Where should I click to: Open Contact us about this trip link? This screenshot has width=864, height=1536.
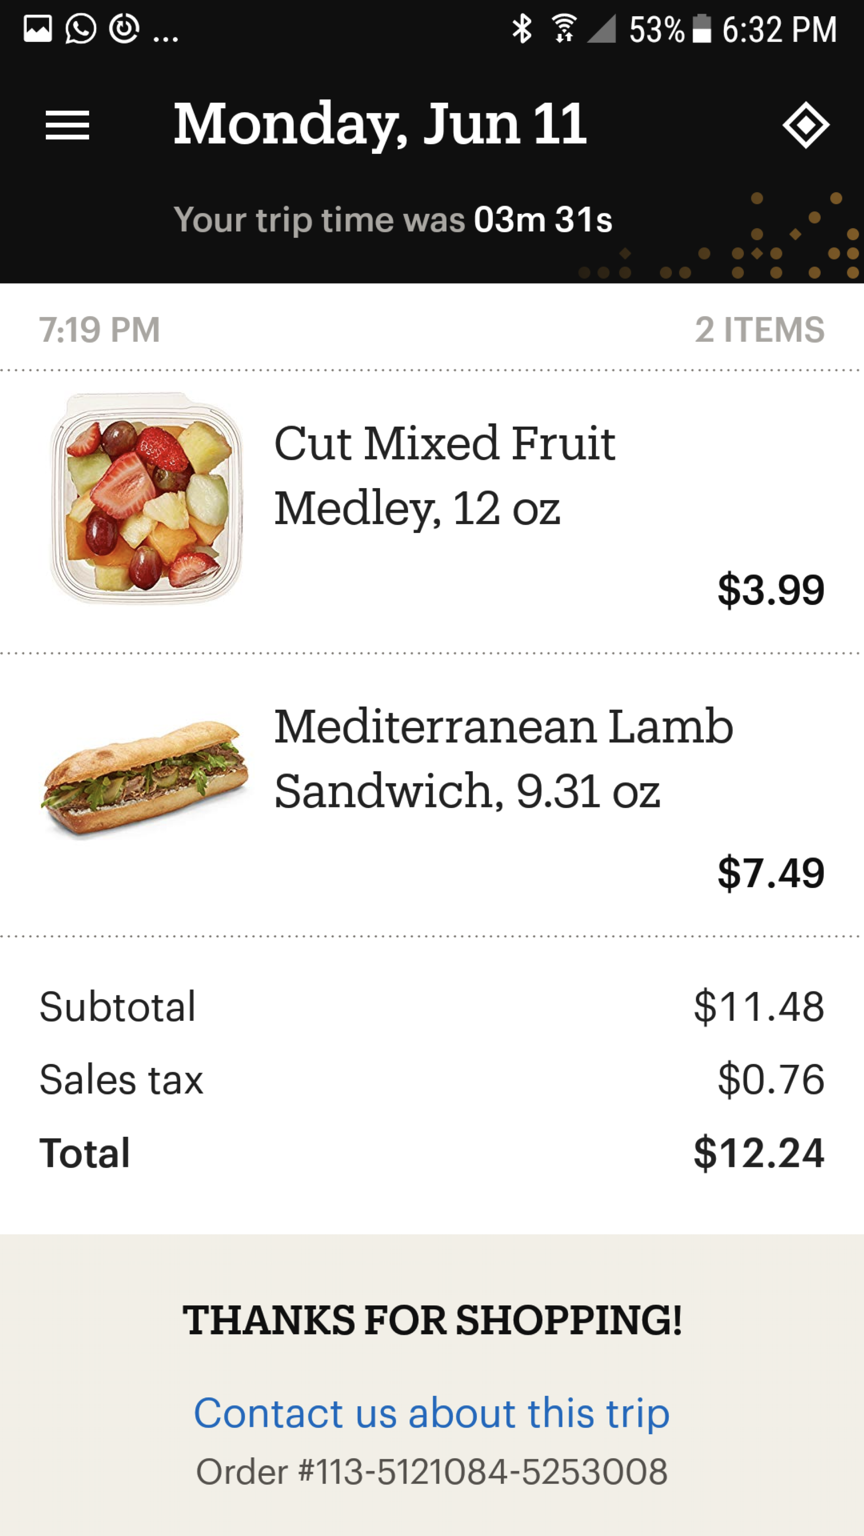click(431, 1412)
